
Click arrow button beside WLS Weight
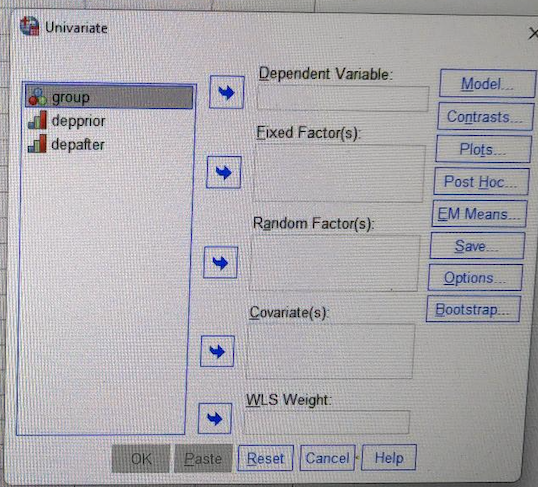pos(215,418)
